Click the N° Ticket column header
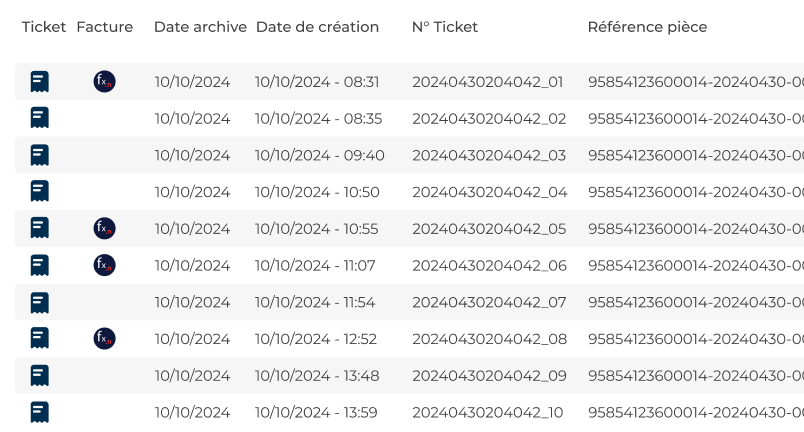This screenshot has width=804, height=432. [x=445, y=27]
